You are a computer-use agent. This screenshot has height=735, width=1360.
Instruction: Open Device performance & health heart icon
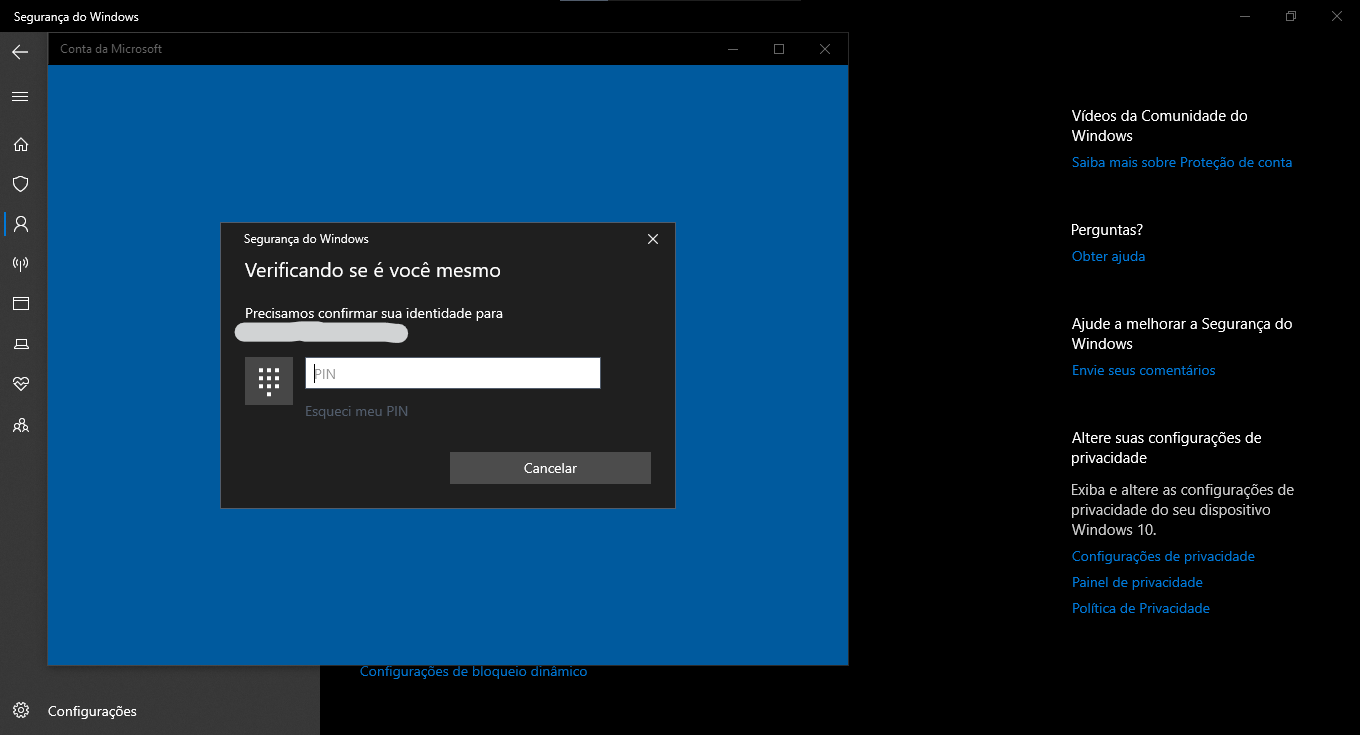pyautogui.click(x=20, y=384)
